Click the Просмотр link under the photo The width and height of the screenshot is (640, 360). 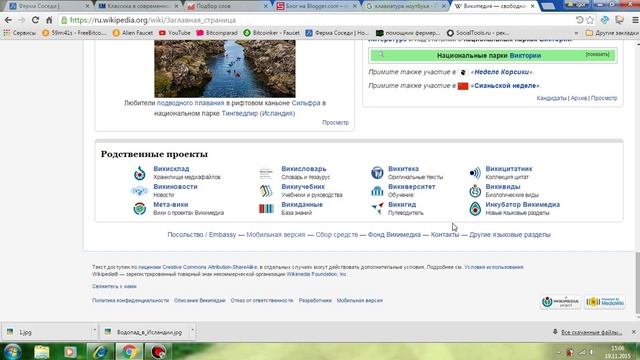click(335, 122)
